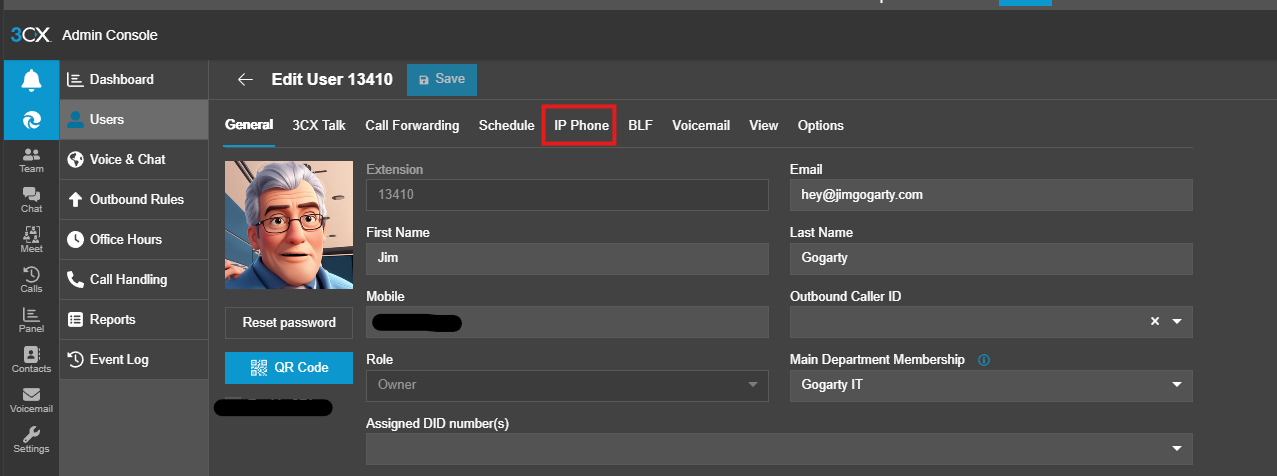This screenshot has height=476, width=1277.
Task: Open the Voicemail envelope icon
Action: click(31, 400)
